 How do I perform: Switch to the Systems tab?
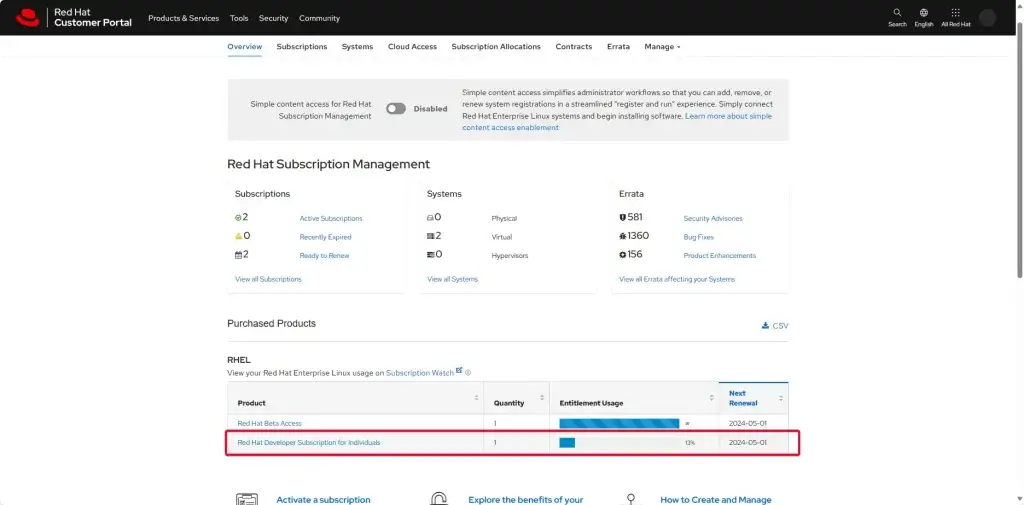coord(357,47)
